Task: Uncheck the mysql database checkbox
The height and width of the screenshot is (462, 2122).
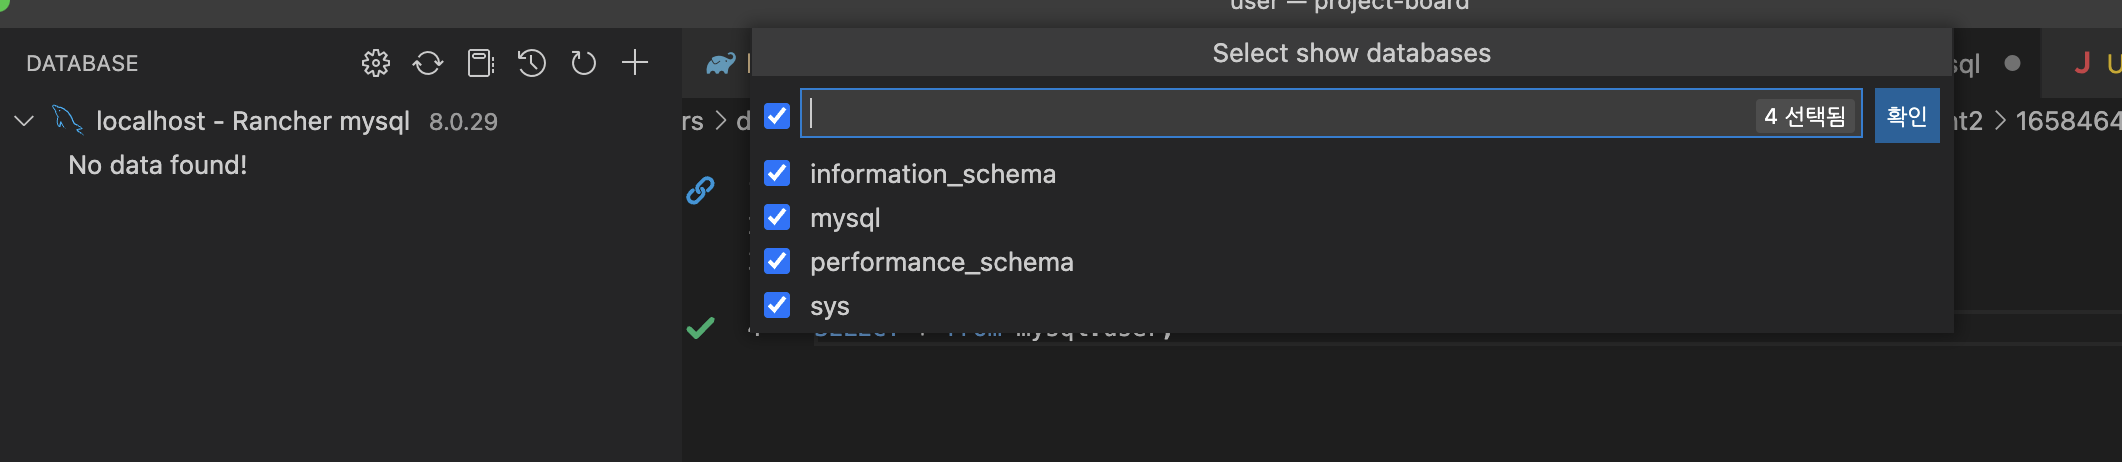Action: point(777,218)
